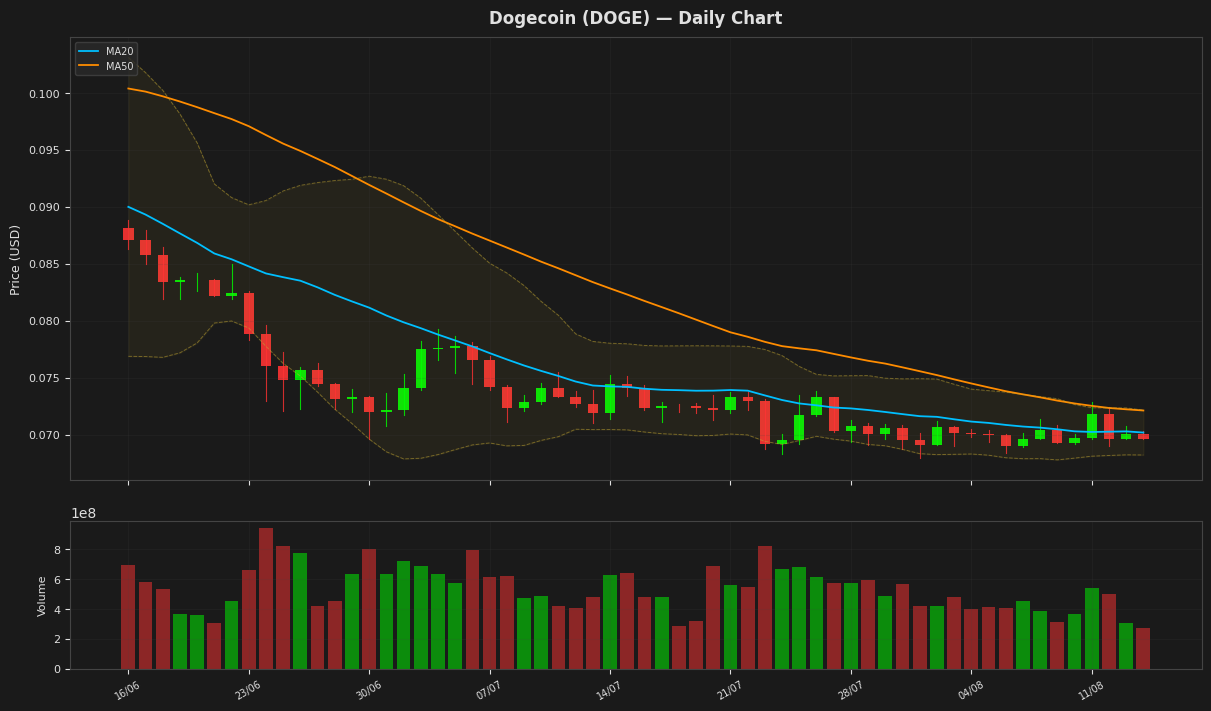The height and width of the screenshot is (711, 1211).
Task: Click the volume axis tick 0
Action: tap(57, 670)
